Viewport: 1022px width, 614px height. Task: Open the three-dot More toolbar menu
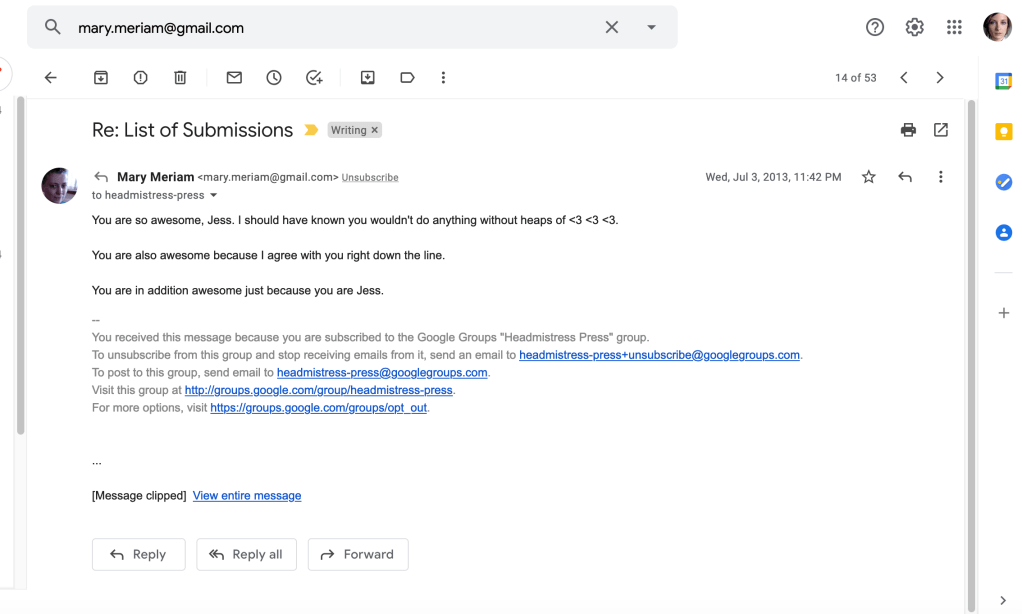(x=443, y=78)
